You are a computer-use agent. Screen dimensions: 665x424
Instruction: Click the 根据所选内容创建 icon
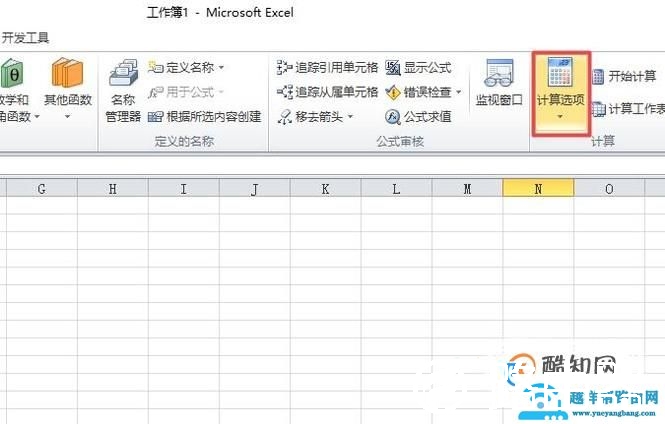[155, 117]
